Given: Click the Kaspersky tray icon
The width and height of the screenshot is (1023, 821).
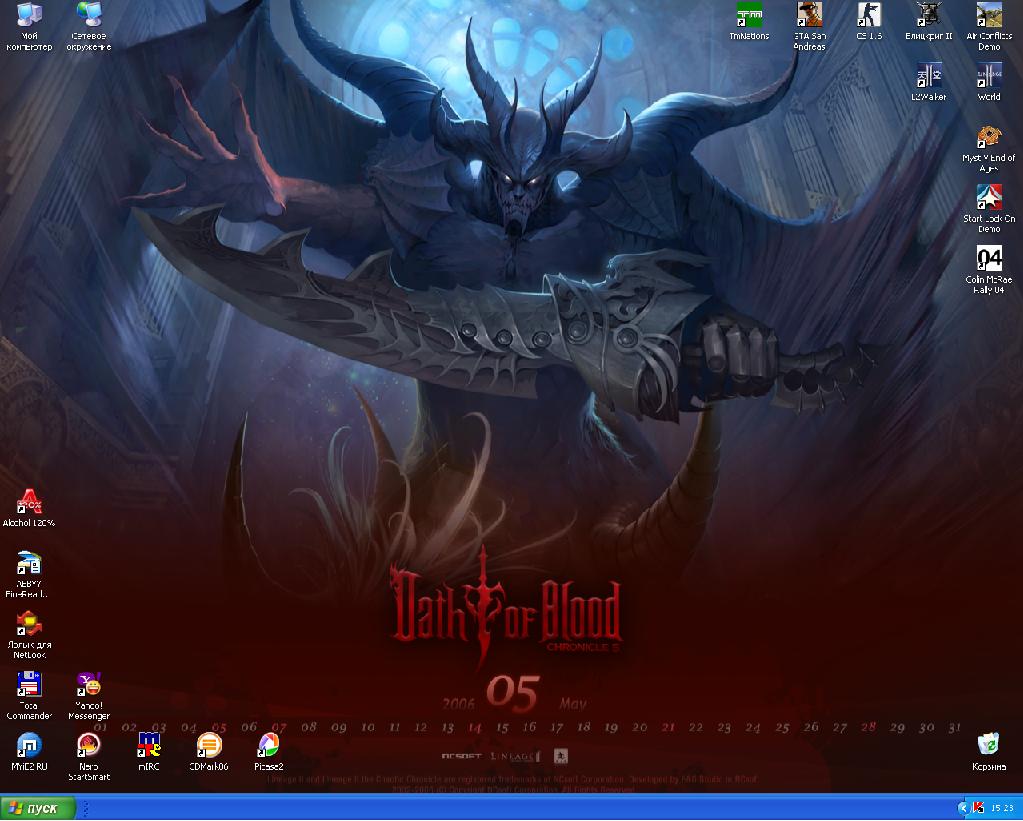Looking at the screenshot, I should [978, 808].
